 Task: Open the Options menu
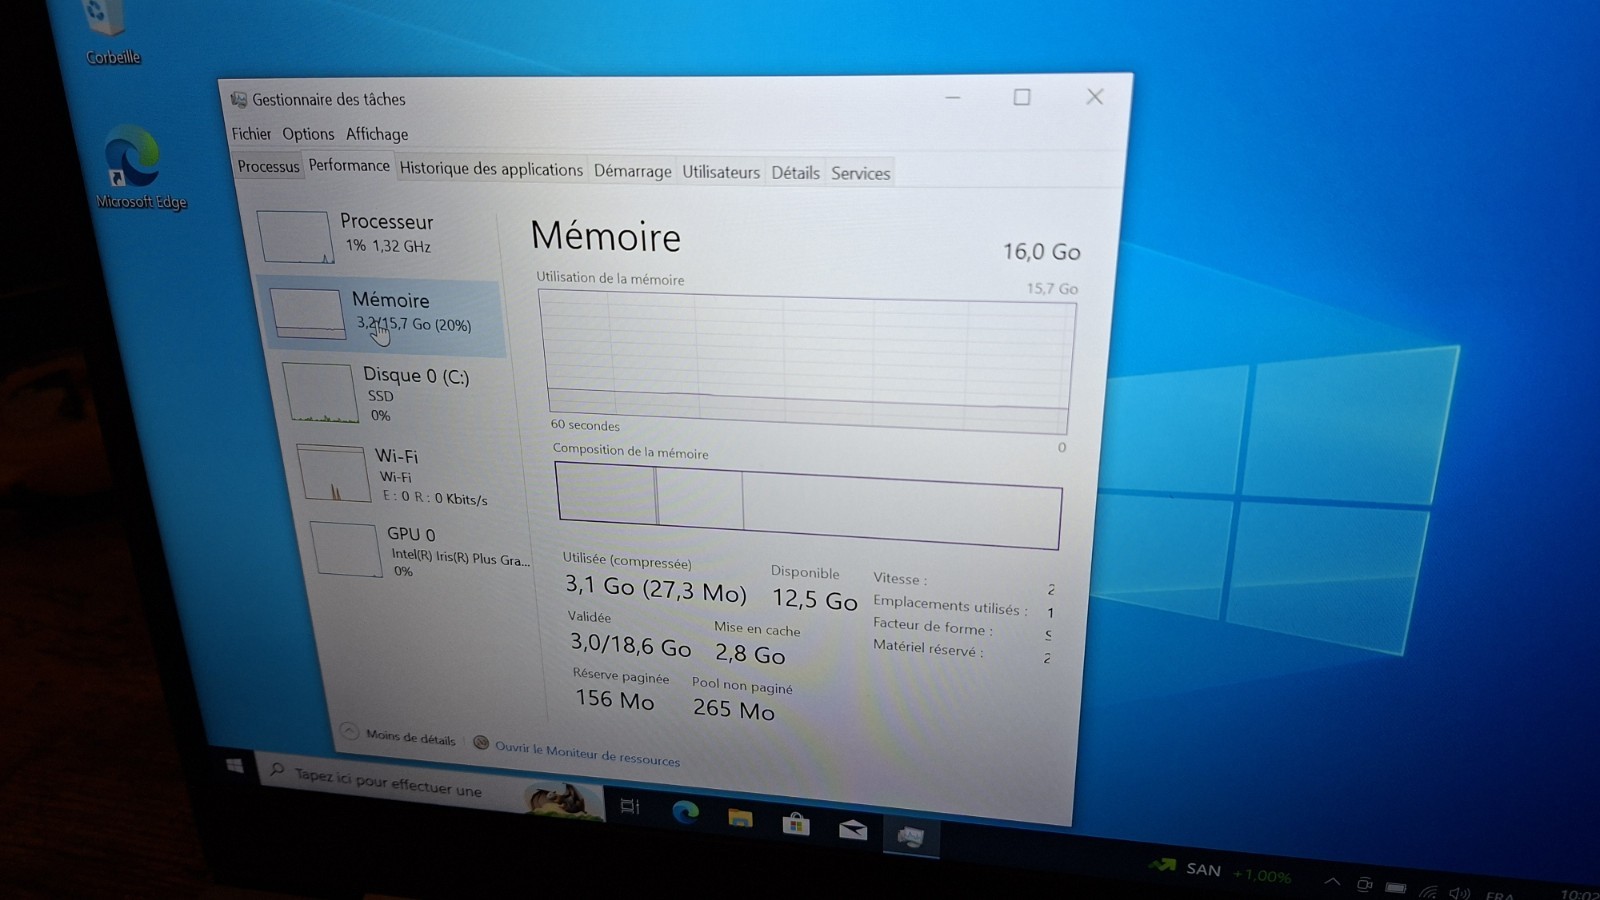pyautogui.click(x=308, y=134)
